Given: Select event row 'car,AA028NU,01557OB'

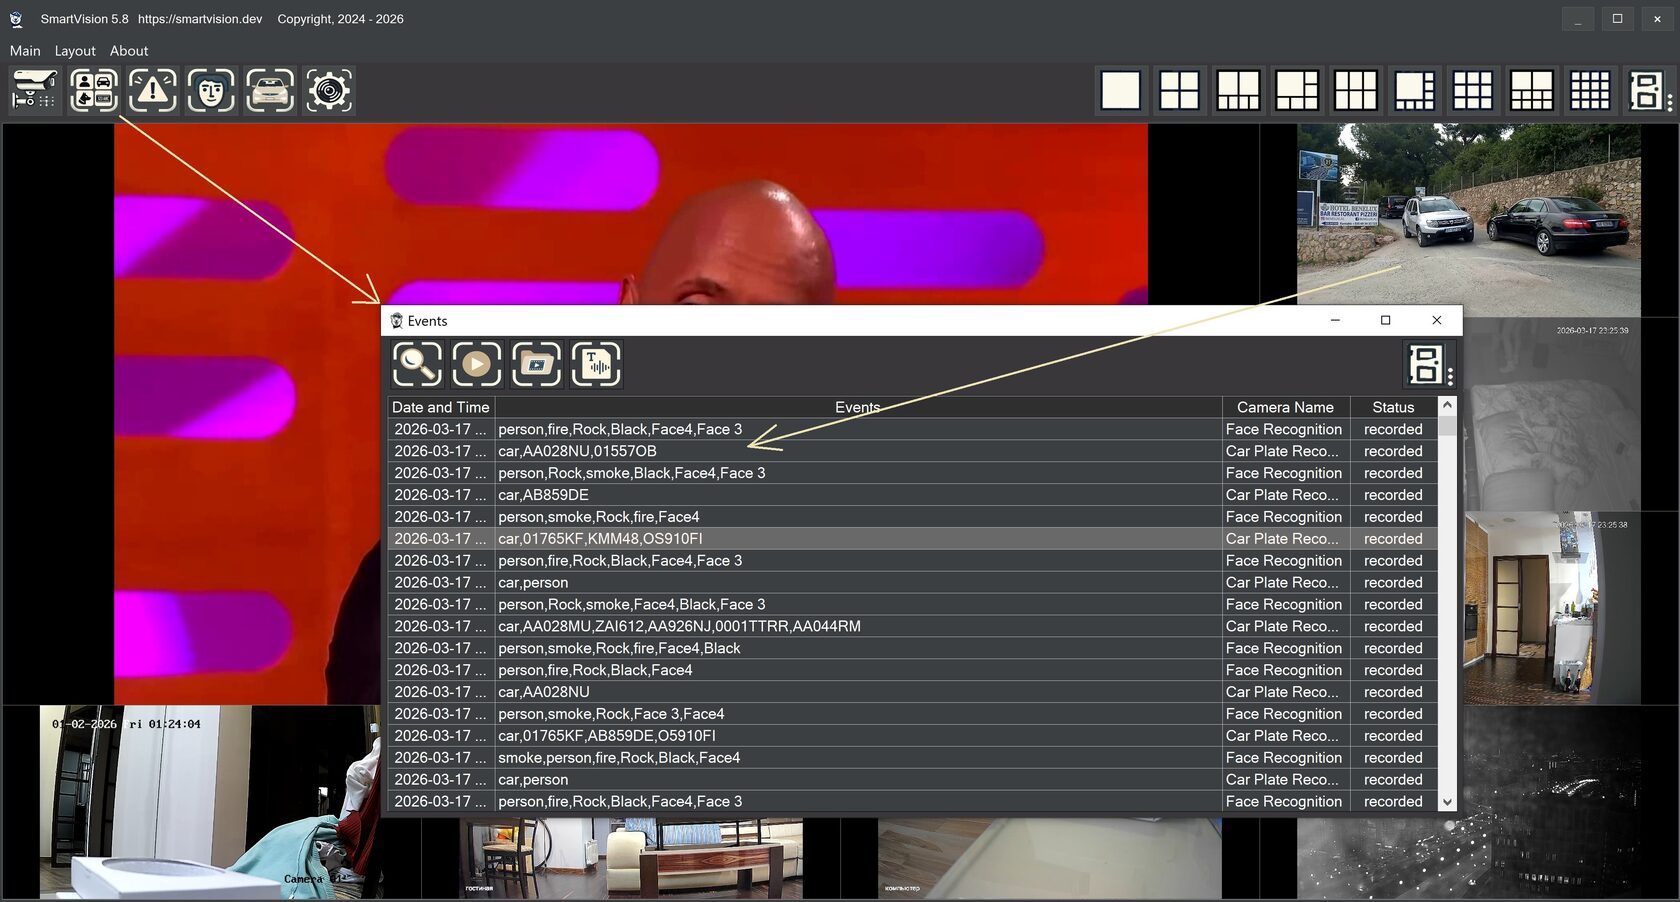Looking at the screenshot, I should point(912,451).
